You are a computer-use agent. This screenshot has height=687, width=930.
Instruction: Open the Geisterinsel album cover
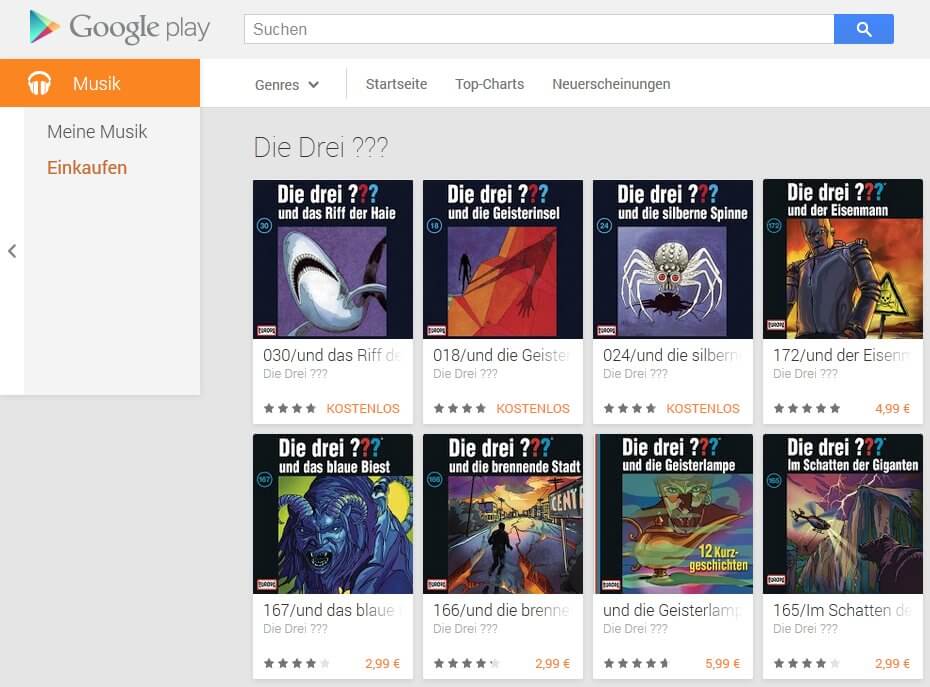click(x=503, y=259)
